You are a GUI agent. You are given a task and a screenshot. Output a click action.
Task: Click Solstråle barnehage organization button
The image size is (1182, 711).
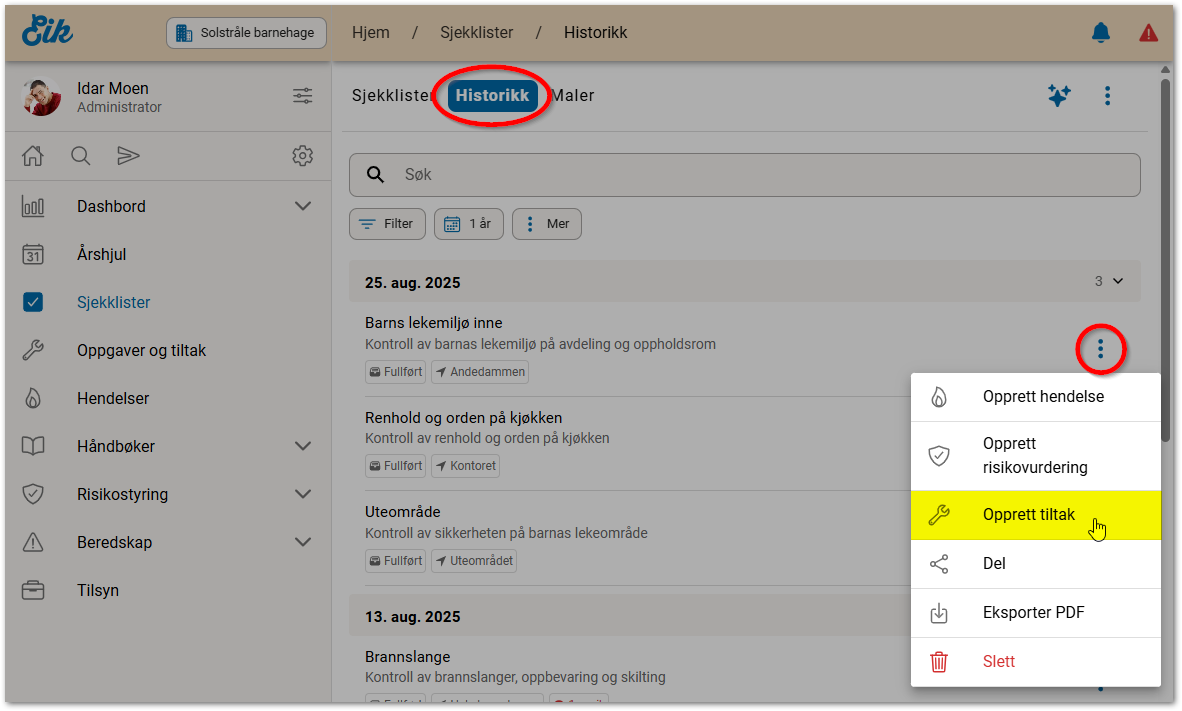click(245, 33)
